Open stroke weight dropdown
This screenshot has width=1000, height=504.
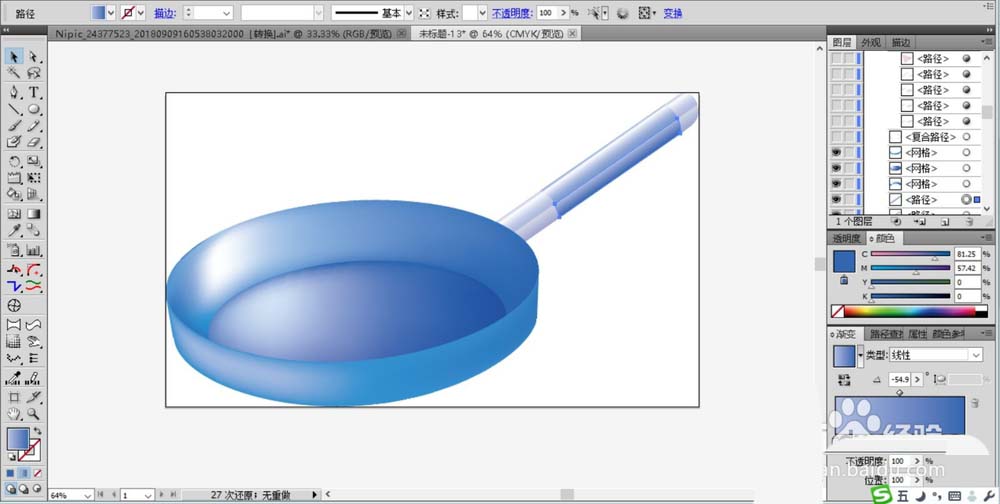[227, 13]
